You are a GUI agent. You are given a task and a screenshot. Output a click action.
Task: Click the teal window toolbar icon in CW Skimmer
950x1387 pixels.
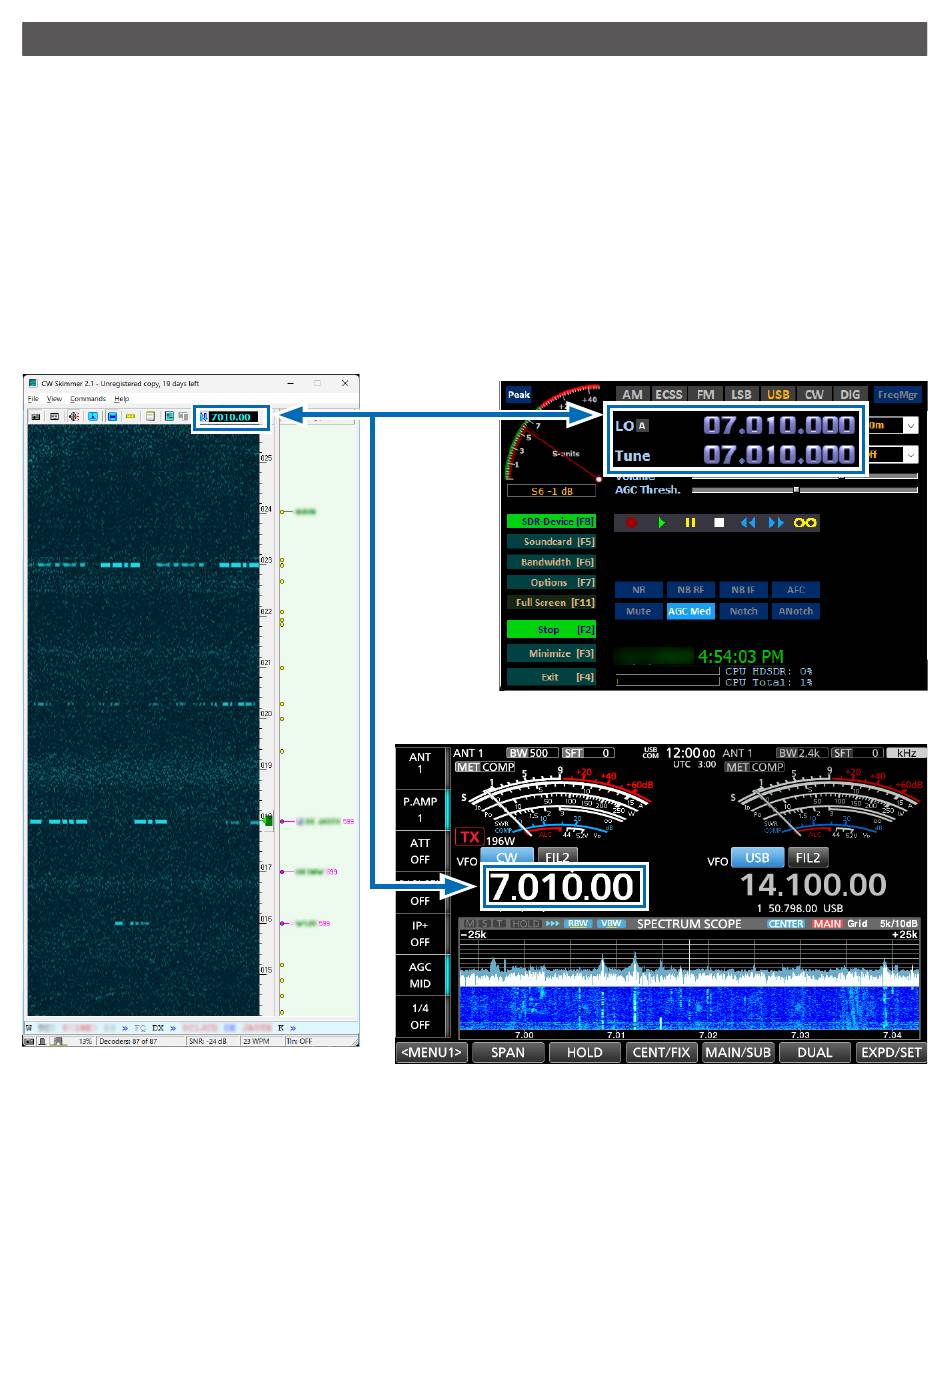tap(169, 416)
